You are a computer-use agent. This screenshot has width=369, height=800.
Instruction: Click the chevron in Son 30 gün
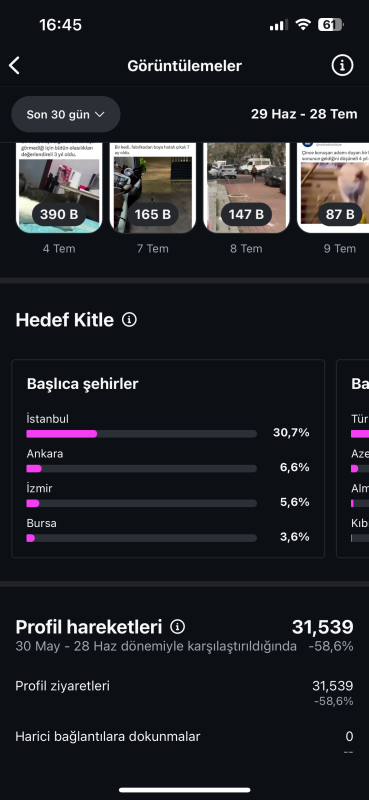[100, 114]
